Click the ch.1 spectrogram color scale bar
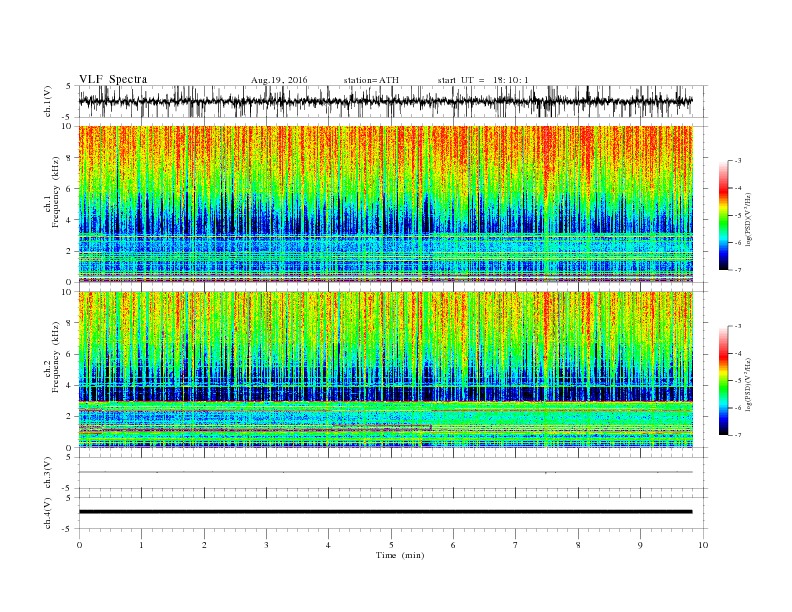 [x=723, y=215]
